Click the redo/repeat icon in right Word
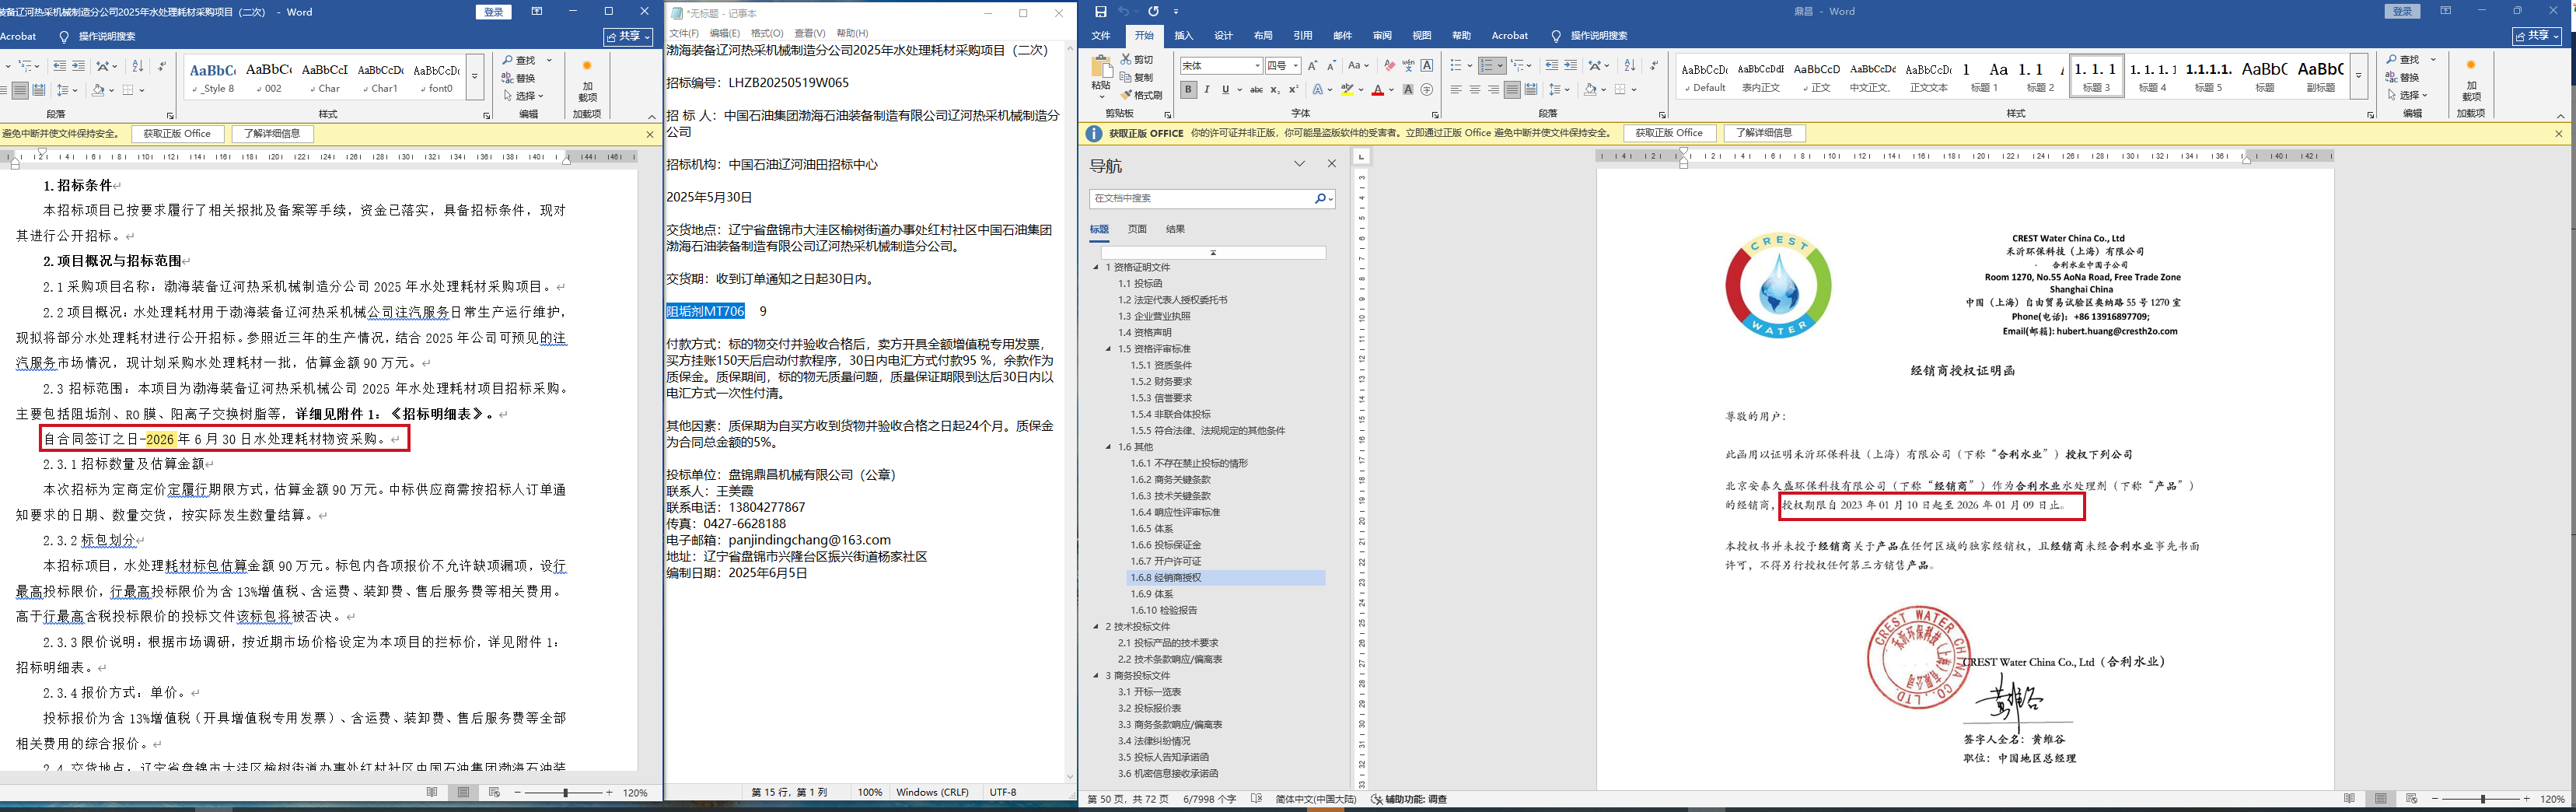Viewport: 2576px width, 812px height. [1153, 11]
